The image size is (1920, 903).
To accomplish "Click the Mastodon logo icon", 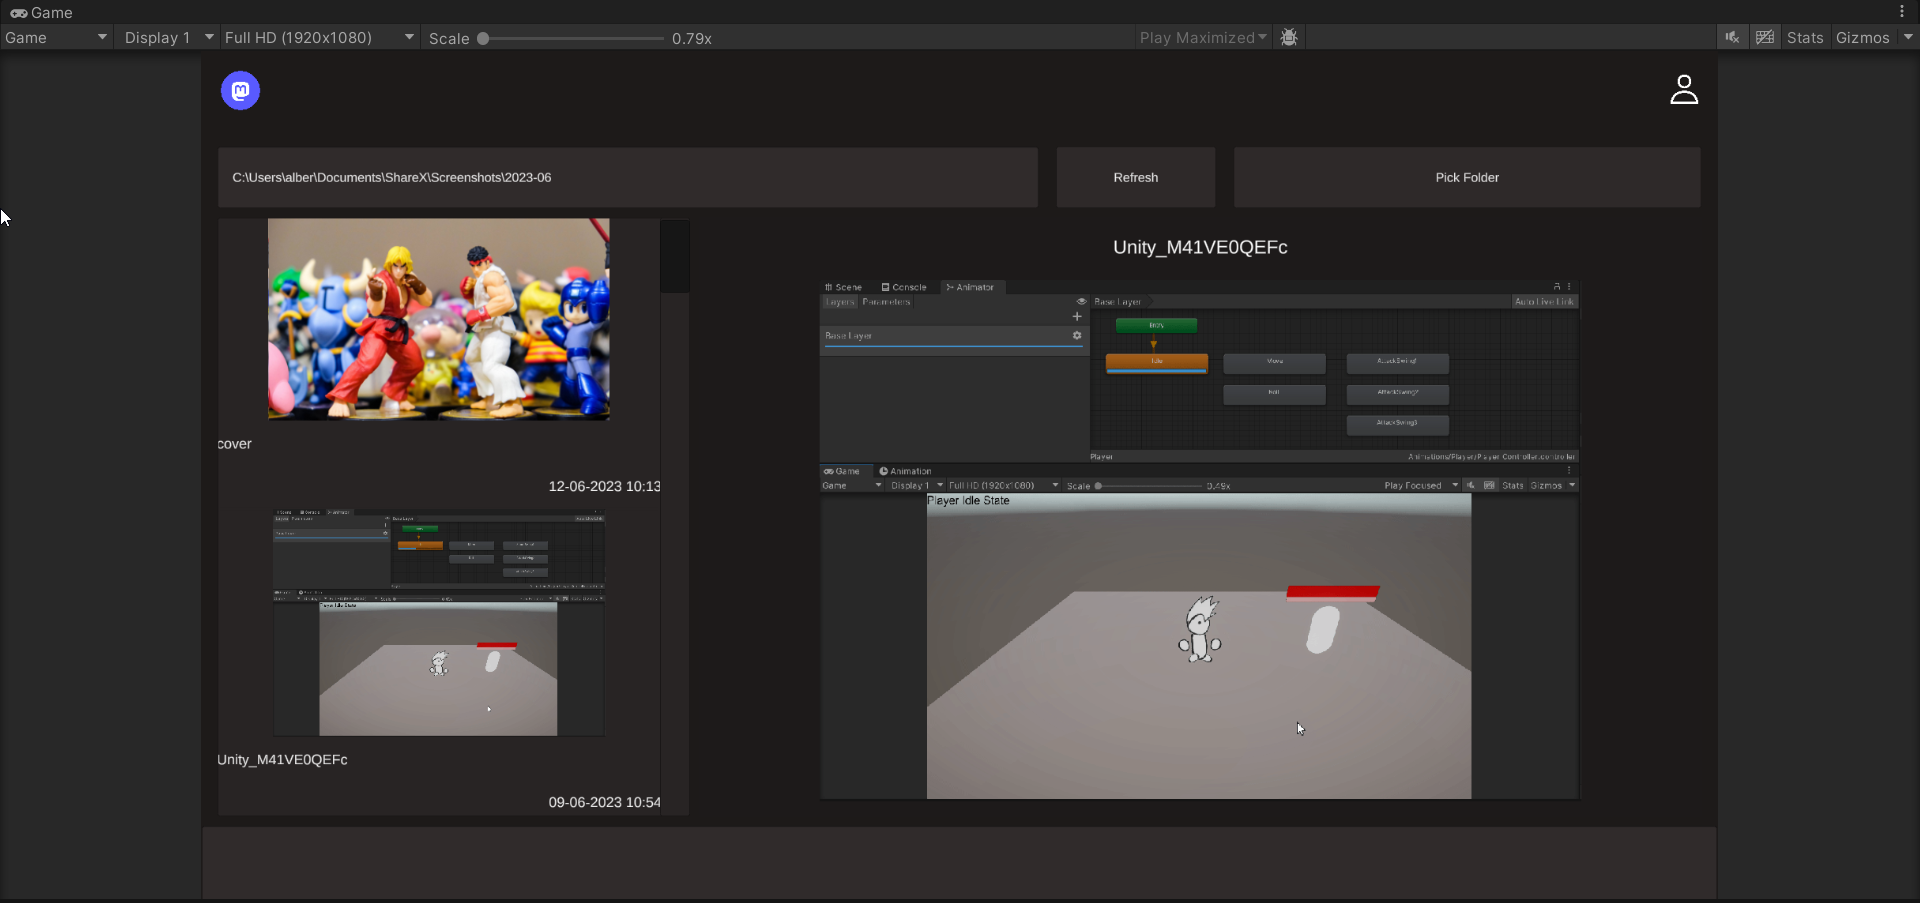I will [x=240, y=91].
